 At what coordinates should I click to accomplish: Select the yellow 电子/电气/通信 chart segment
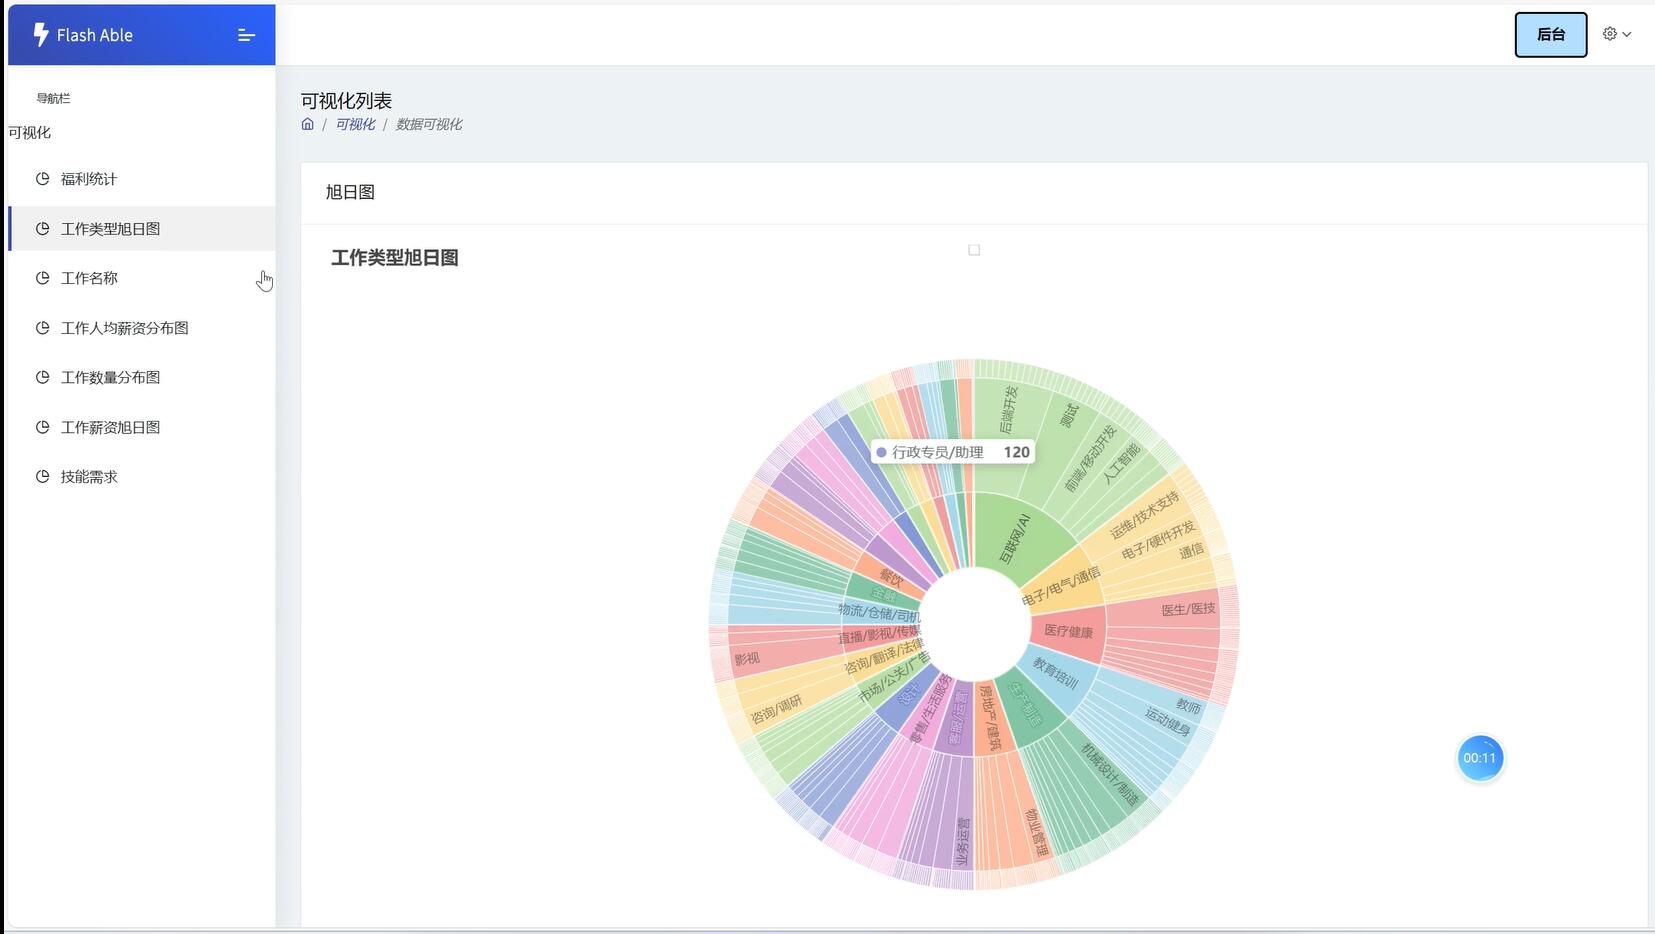pyautogui.click(x=1061, y=588)
